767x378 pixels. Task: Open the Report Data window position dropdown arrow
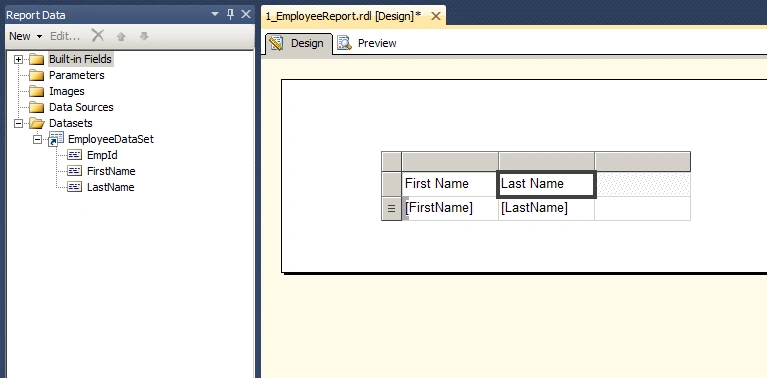click(x=215, y=15)
